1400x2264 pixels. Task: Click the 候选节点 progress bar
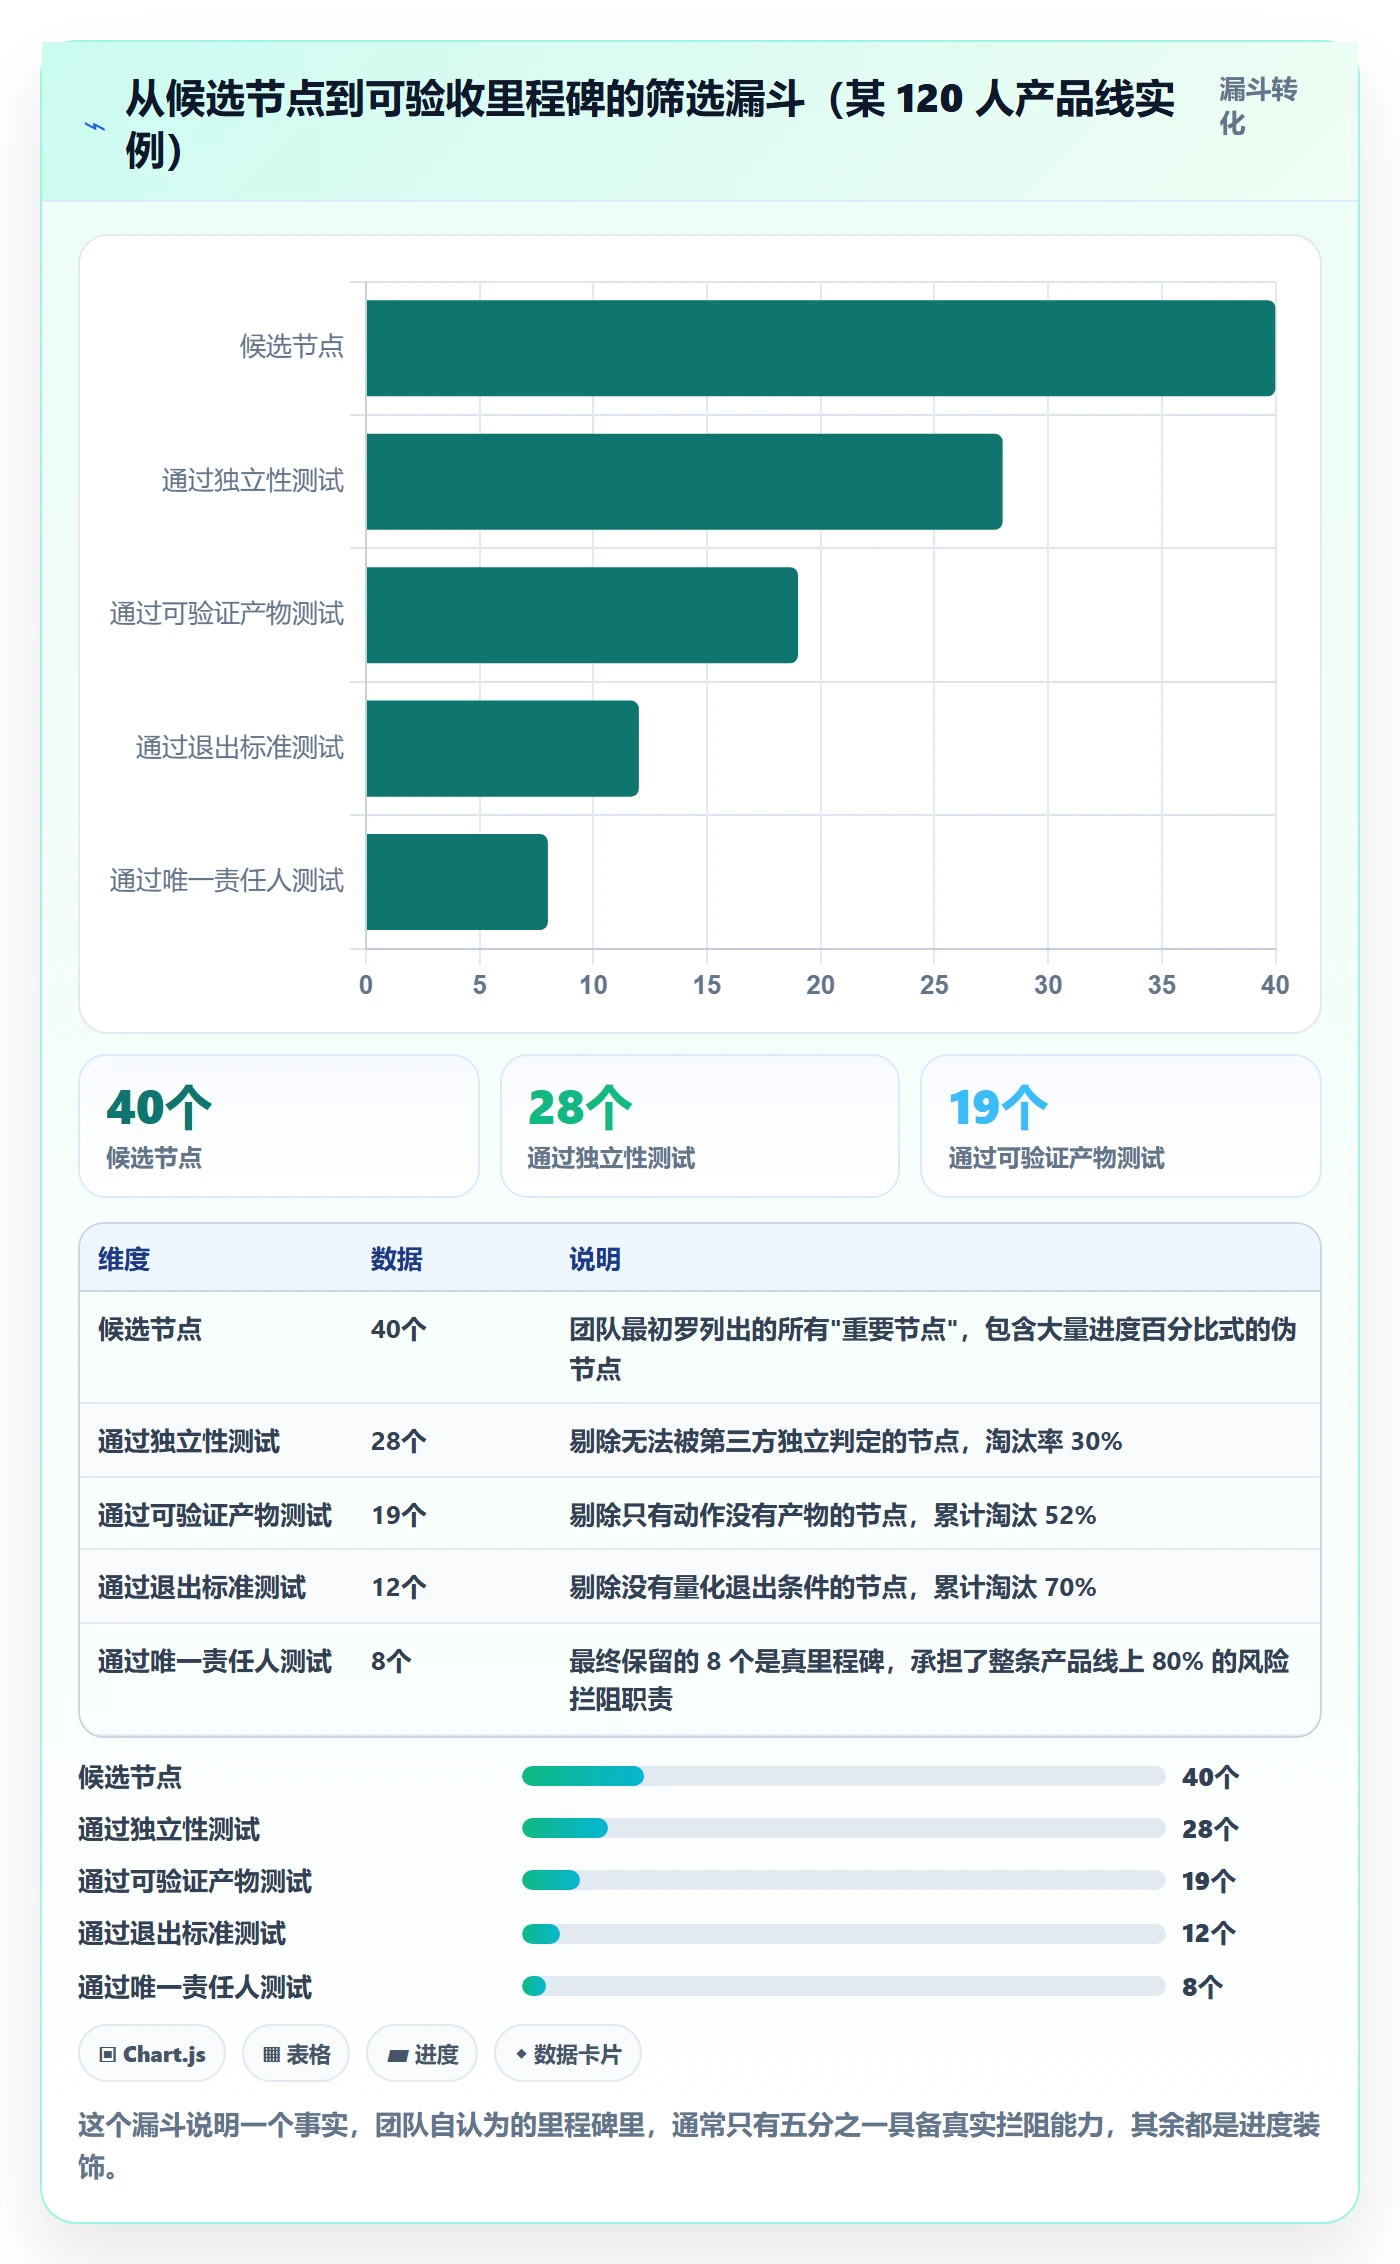[843, 1776]
